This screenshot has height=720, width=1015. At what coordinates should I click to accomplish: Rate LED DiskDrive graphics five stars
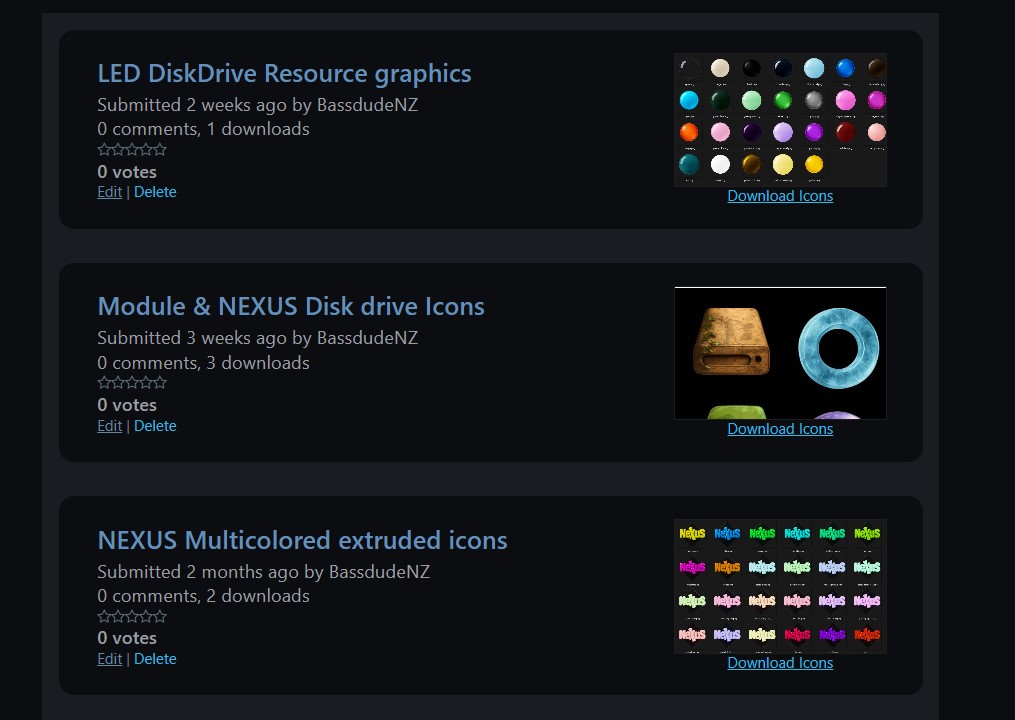tap(160, 150)
